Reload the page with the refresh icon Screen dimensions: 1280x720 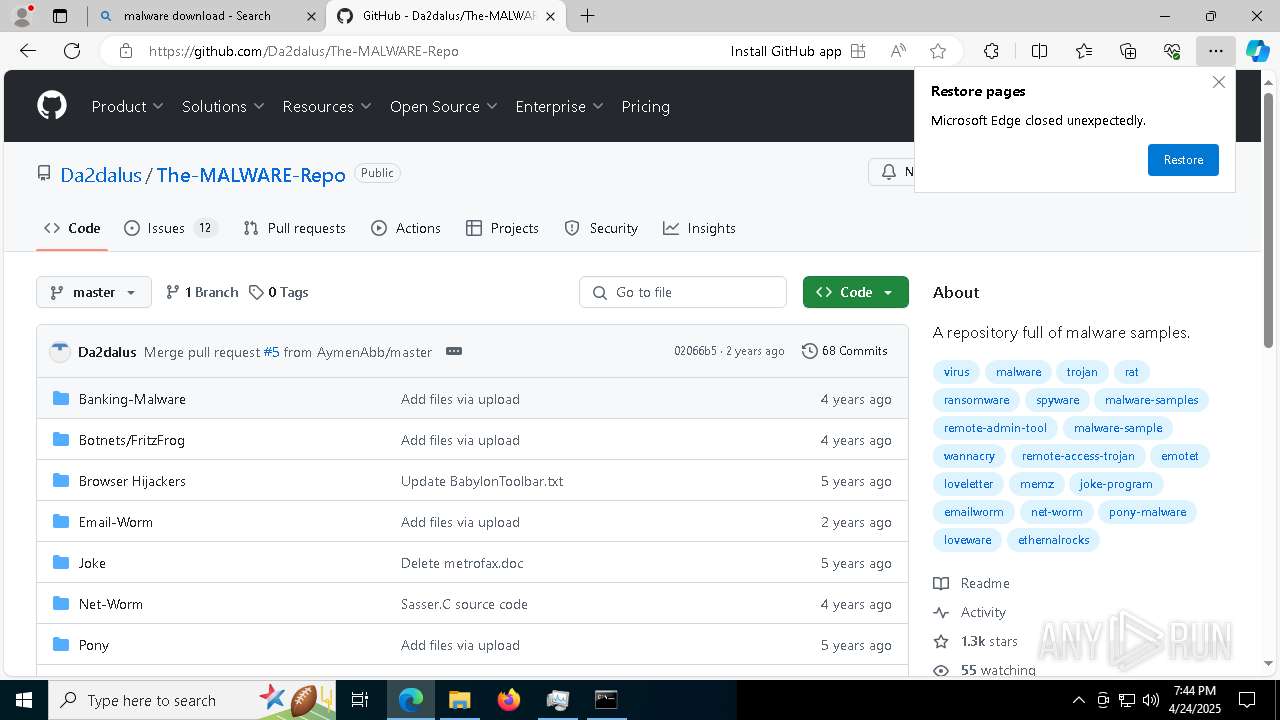coord(72,51)
